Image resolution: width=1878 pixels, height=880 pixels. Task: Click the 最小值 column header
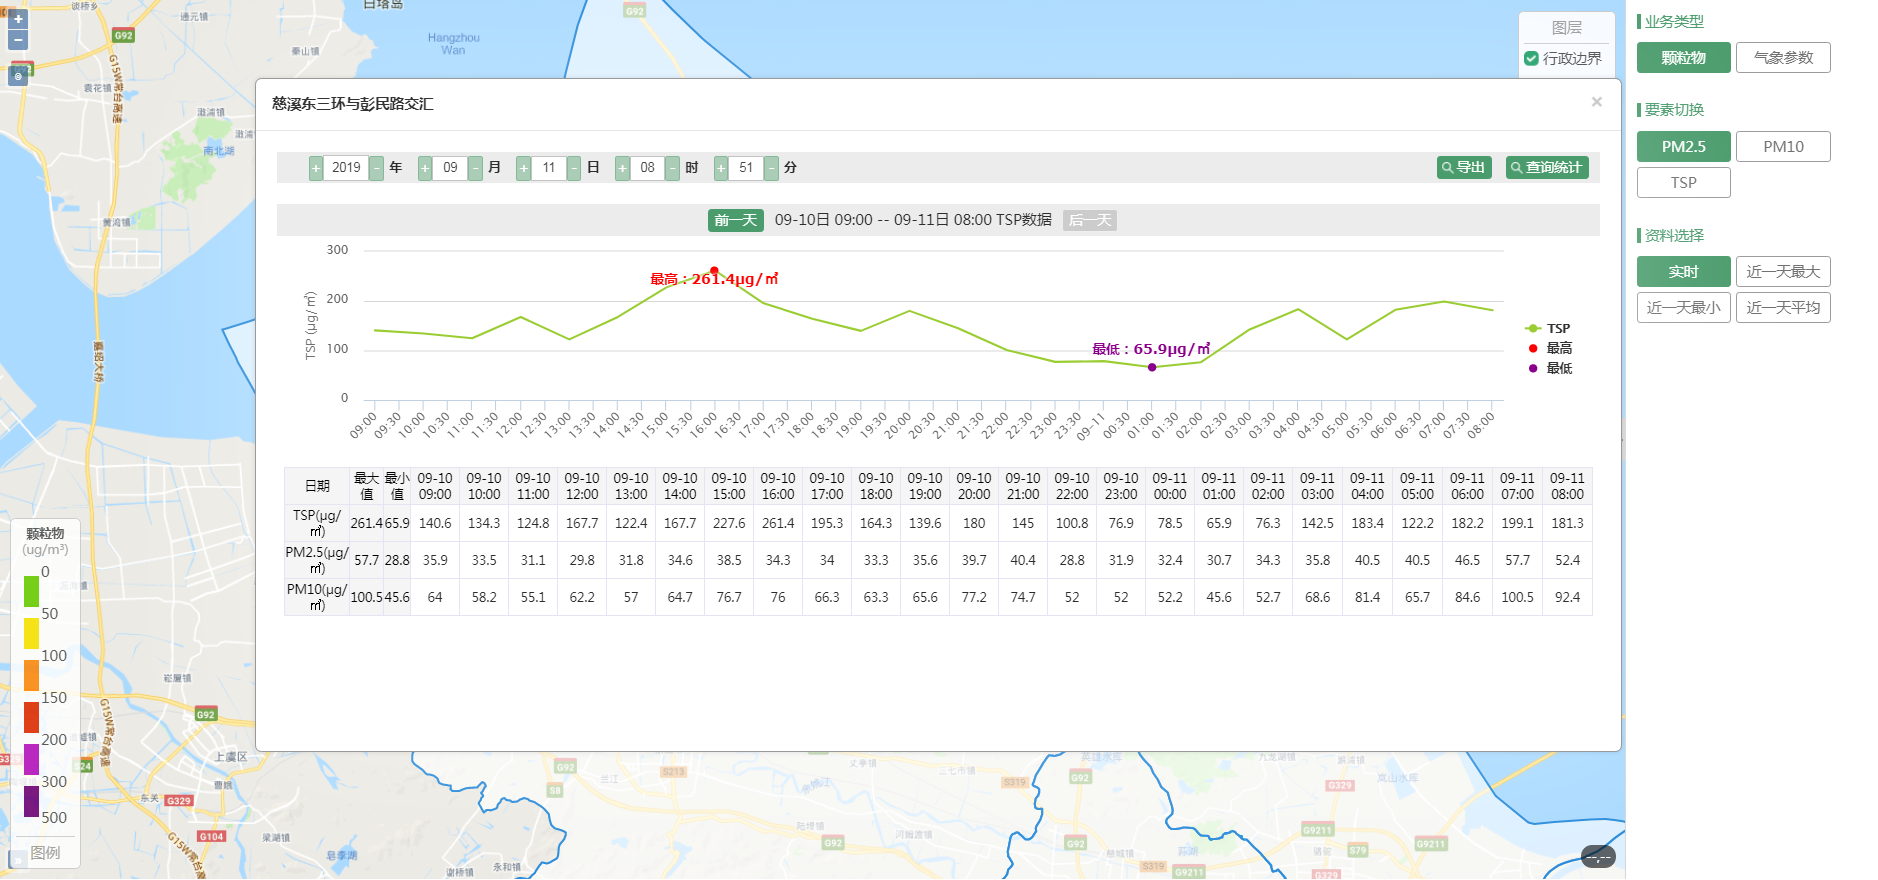tap(397, 486)
